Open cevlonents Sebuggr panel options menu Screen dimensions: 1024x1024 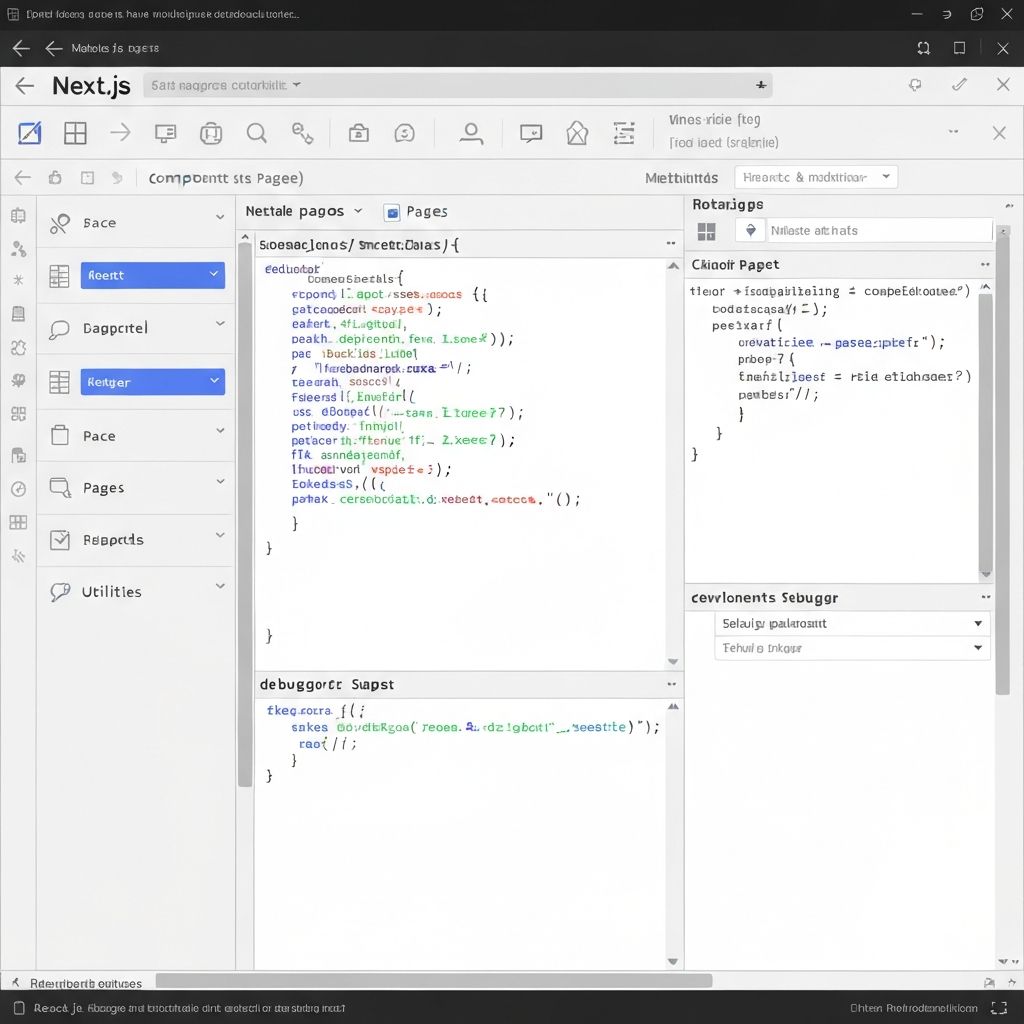pyautogui.click(x=985, y=597)
